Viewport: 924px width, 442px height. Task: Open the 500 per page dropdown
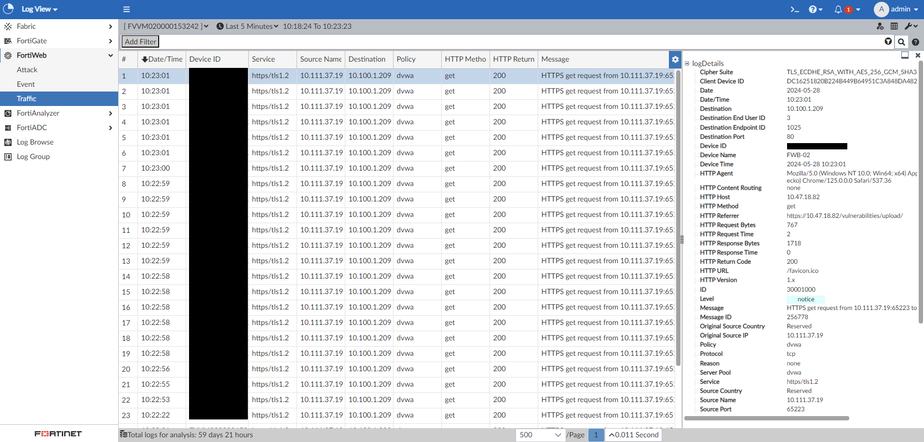click(540, 435)
